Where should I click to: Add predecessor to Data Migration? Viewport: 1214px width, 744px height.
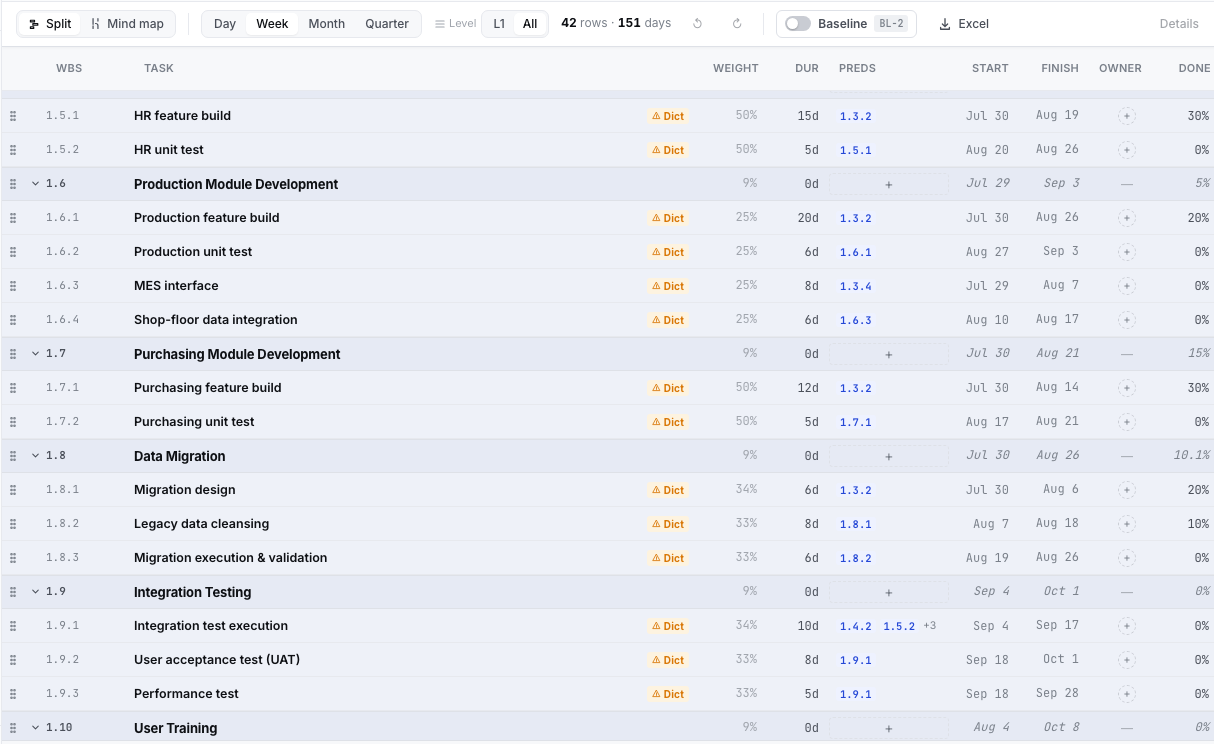coord(888,456)
